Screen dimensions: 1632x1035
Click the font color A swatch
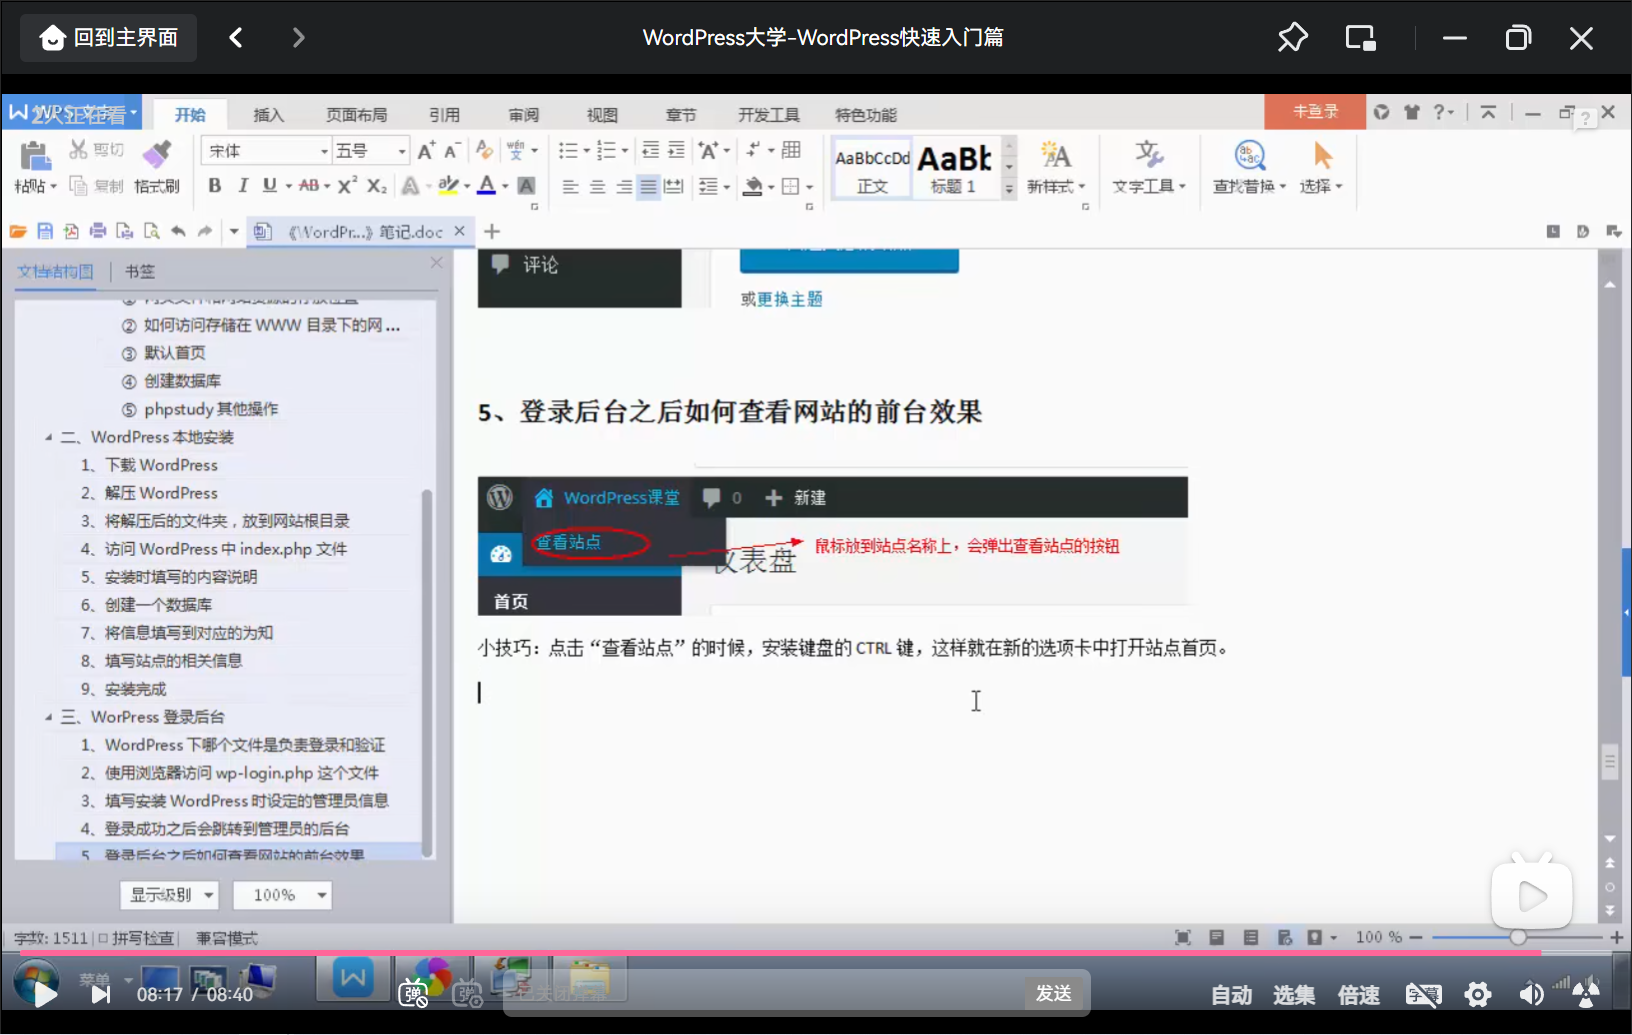[487, 185]
